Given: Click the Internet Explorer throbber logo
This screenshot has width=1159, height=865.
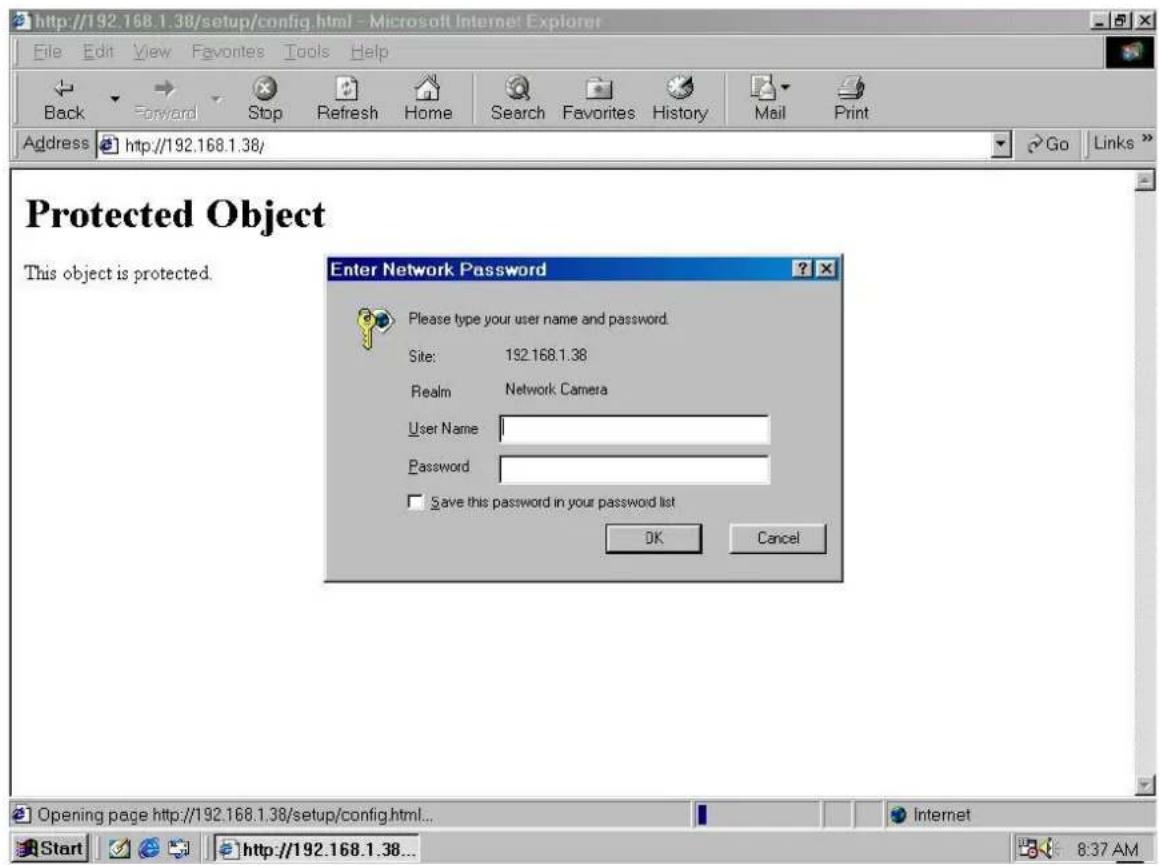Looking at the screenshot, I should pos(1130,52).
